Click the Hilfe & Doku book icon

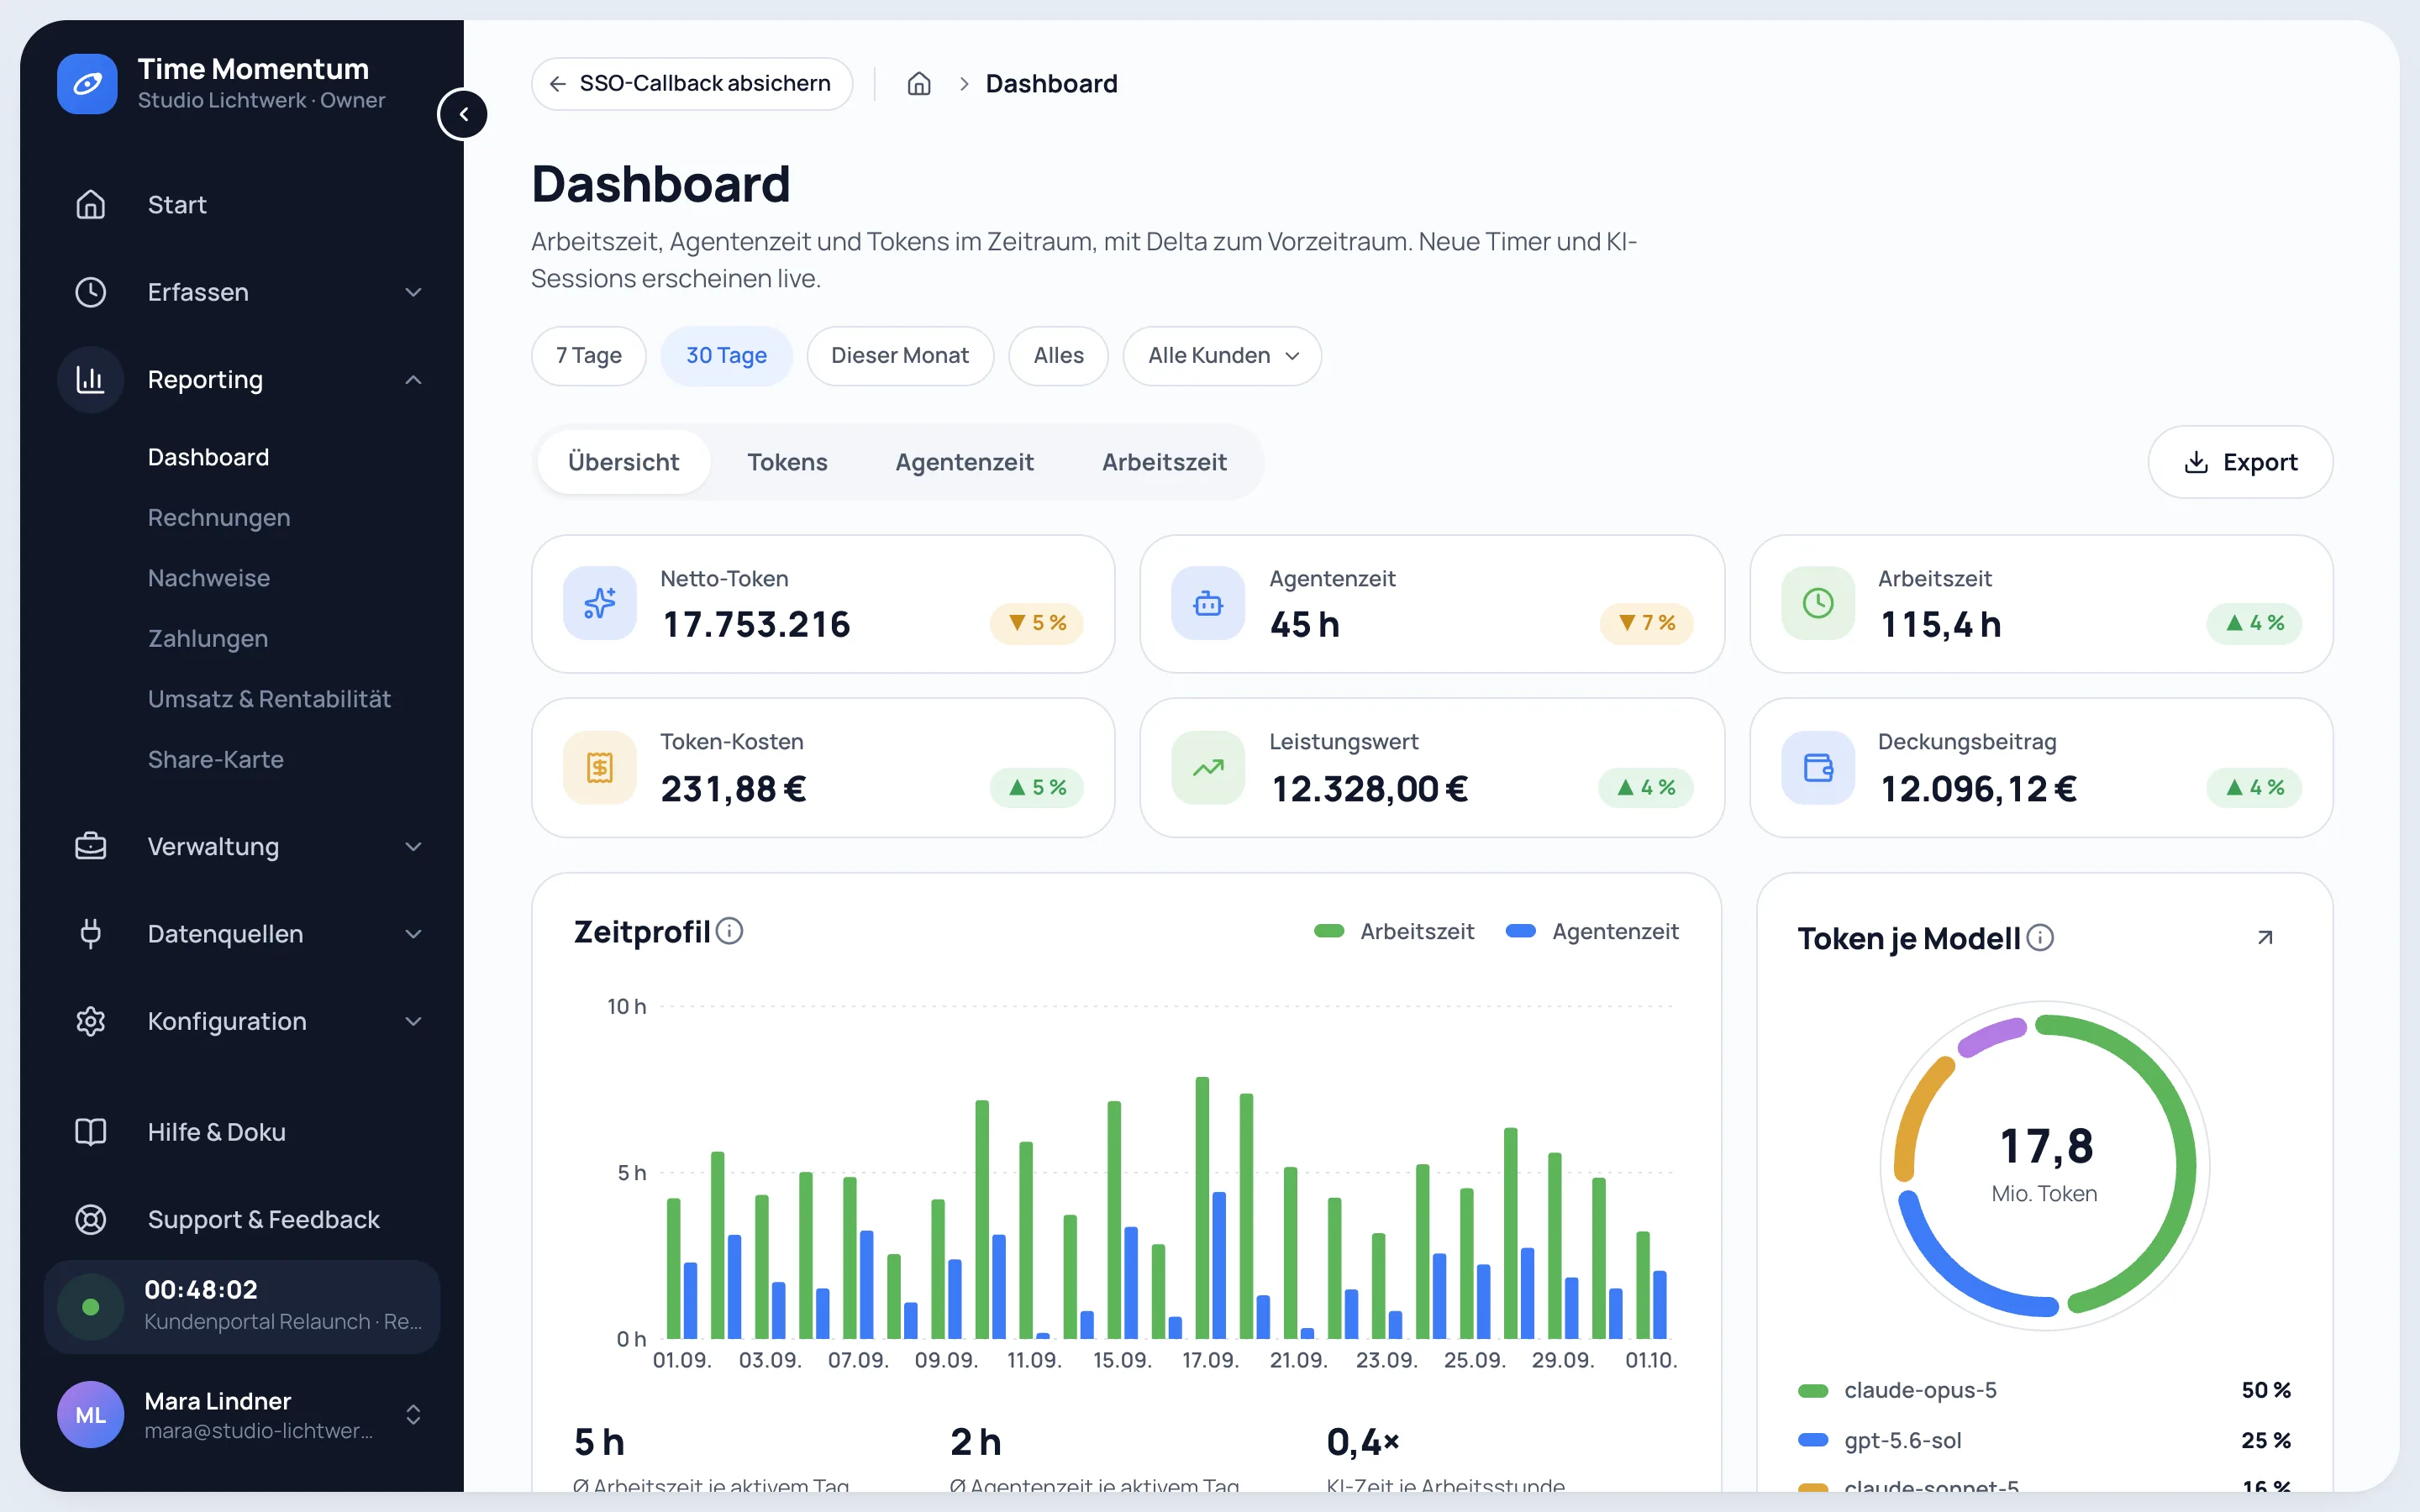point(91,1132)
